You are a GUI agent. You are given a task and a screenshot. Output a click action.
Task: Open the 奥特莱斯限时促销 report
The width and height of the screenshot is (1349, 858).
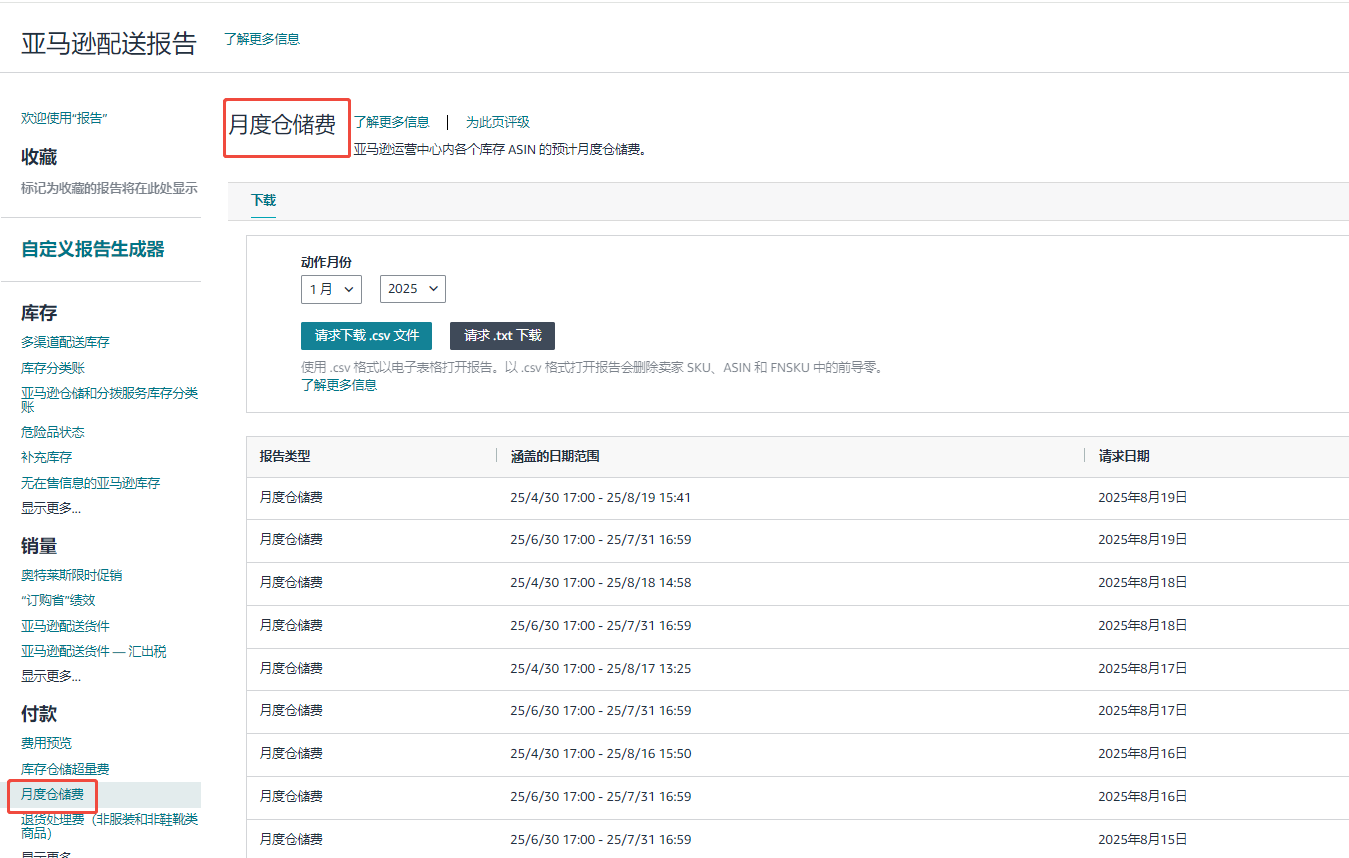pyautogui.click(x=72, y=575)
